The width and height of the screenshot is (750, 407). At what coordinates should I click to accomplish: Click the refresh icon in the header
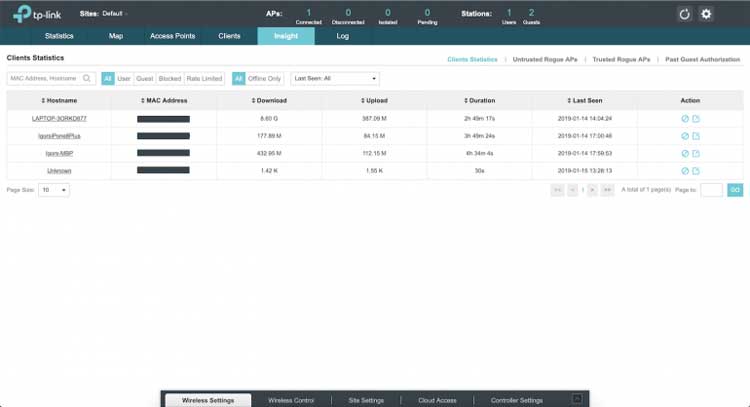click(685, 14)
